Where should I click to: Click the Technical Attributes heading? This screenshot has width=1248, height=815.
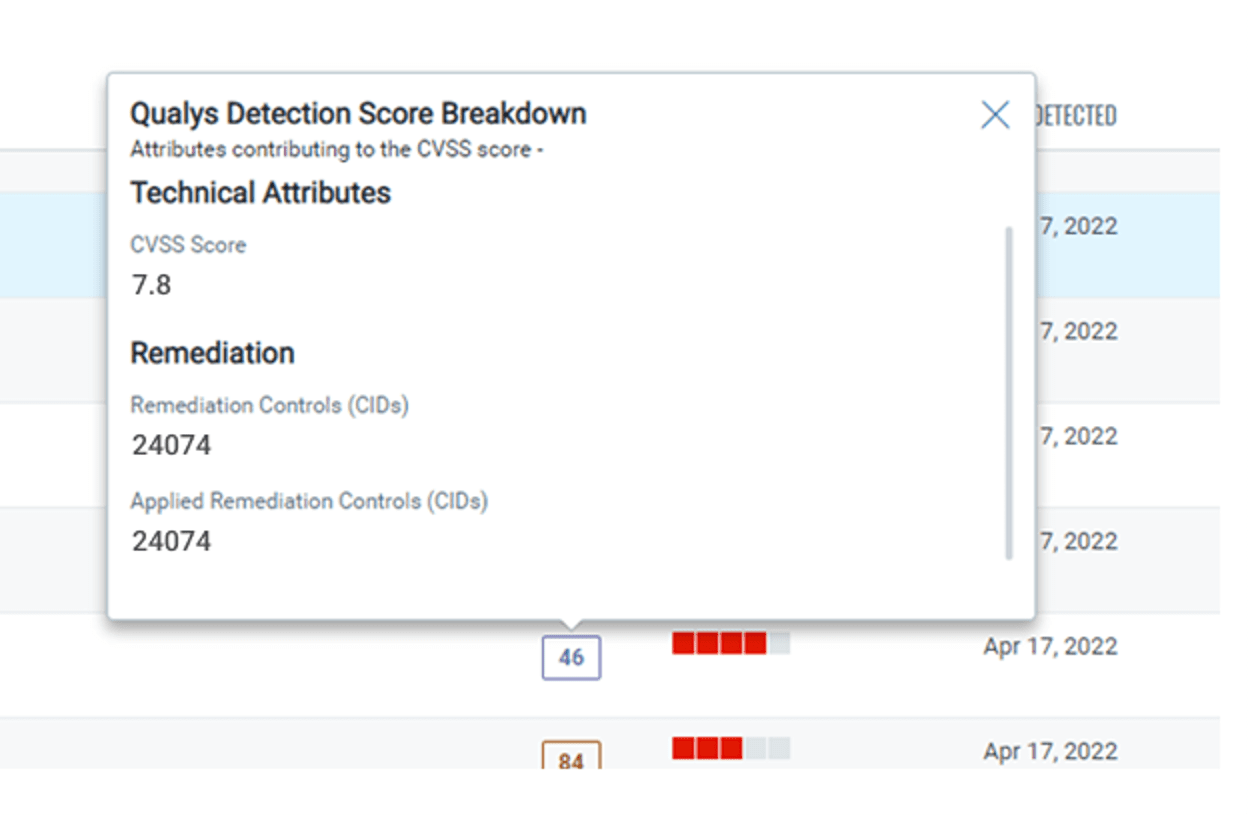click(x=260, y=192)
